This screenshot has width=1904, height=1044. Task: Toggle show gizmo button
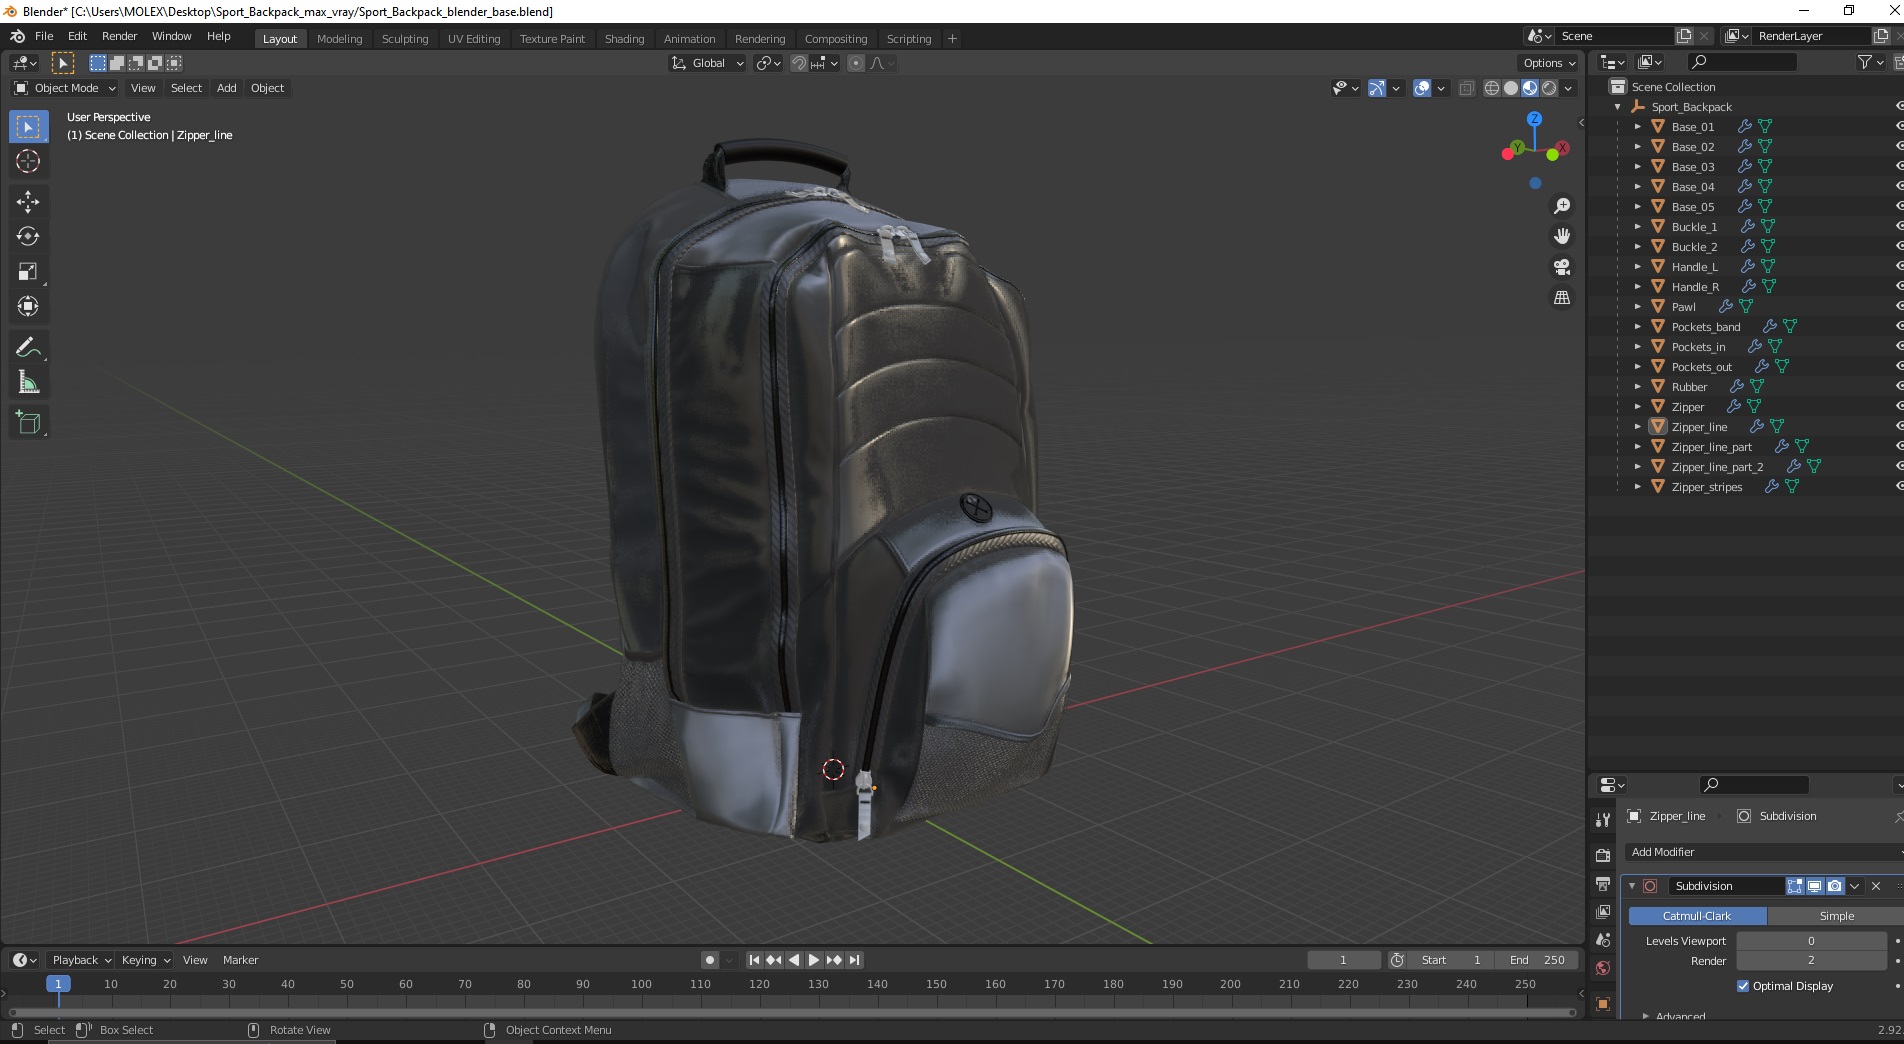(x=1377, y=88)
